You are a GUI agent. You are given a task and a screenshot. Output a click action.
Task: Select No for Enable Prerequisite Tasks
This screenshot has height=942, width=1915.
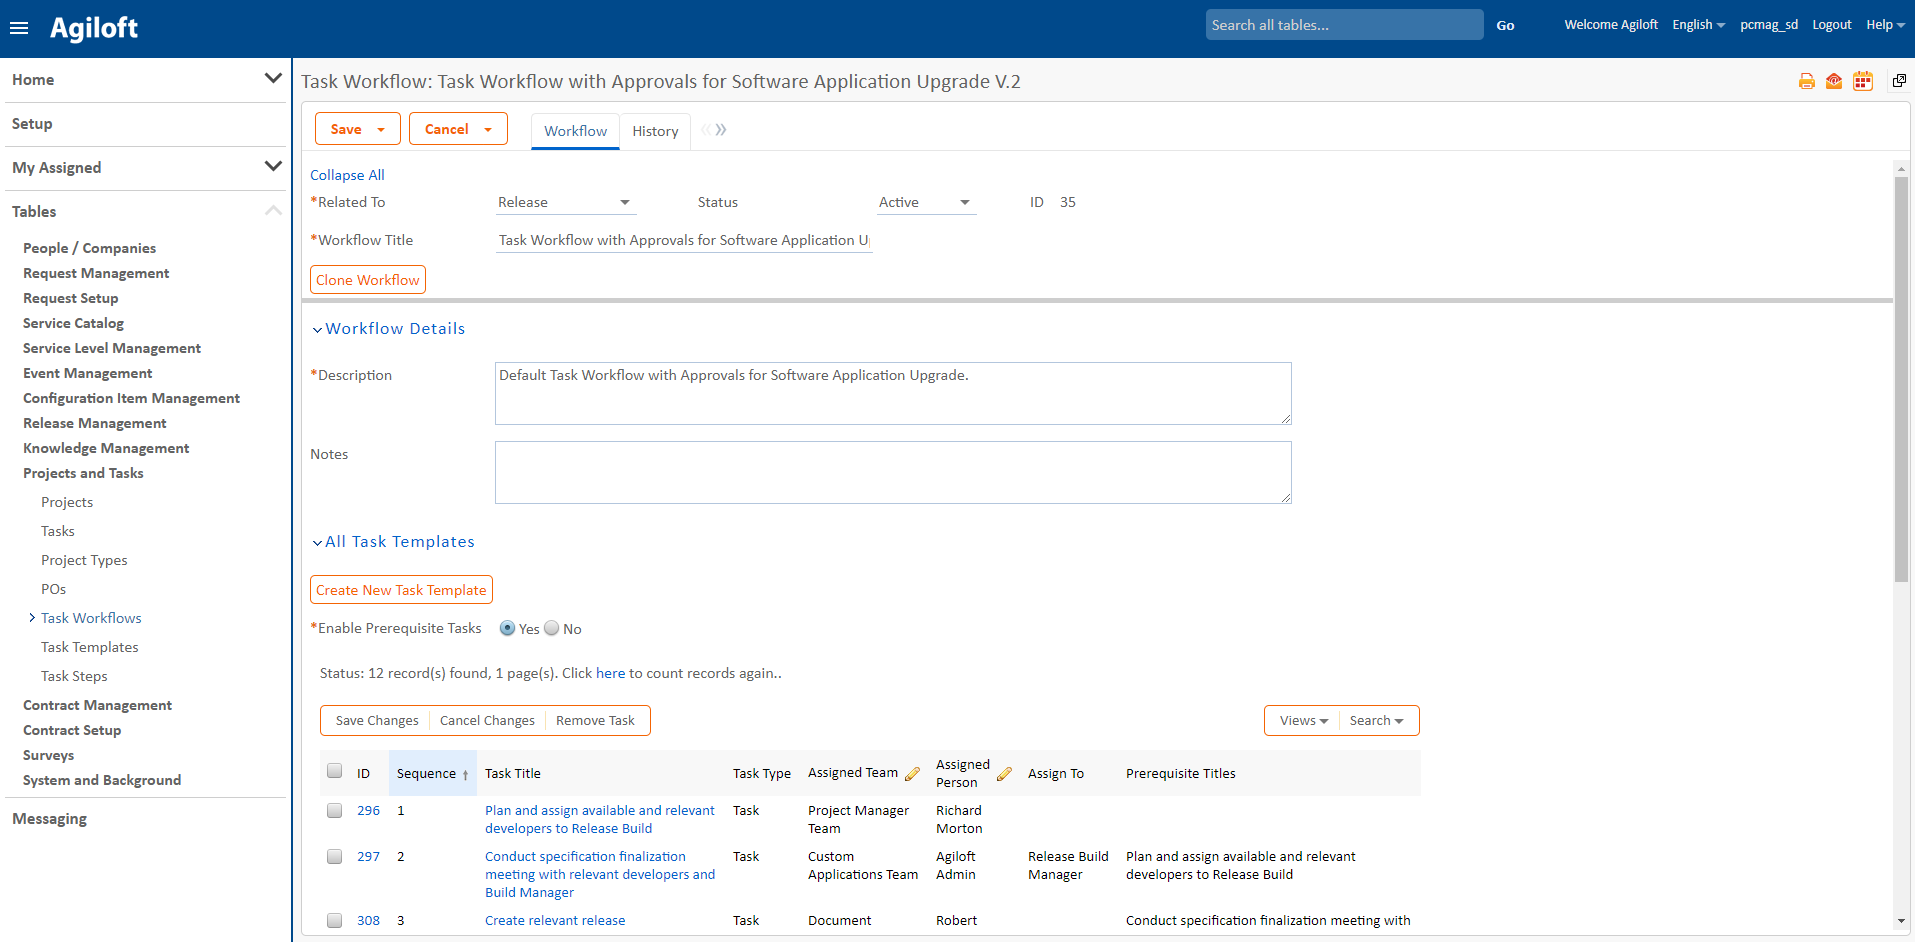tap(552, 628)
